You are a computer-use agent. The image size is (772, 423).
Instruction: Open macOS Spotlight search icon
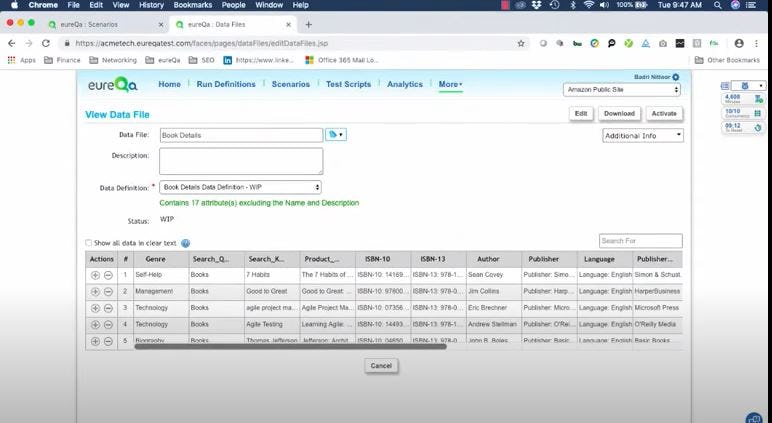click(x=718, y=5)
